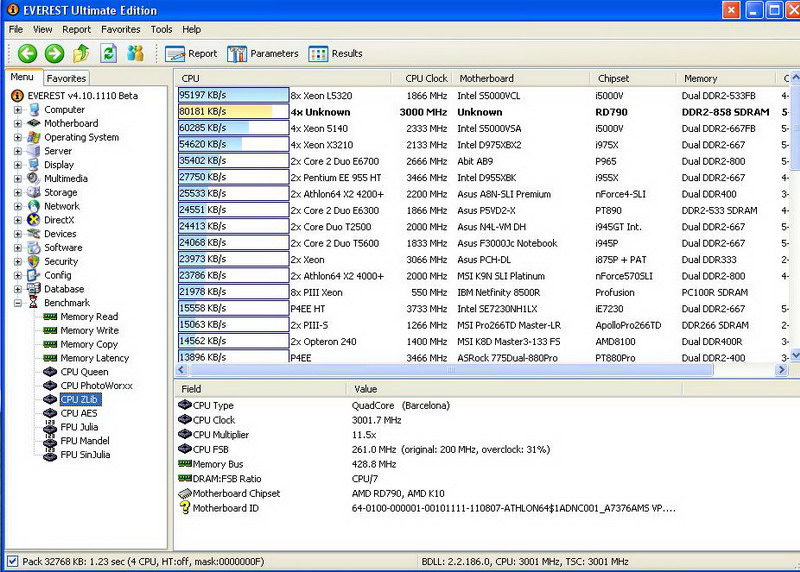The image size is (800, 572).
Task: Switch to the Favorites tab
Action: tap(66, 78)
